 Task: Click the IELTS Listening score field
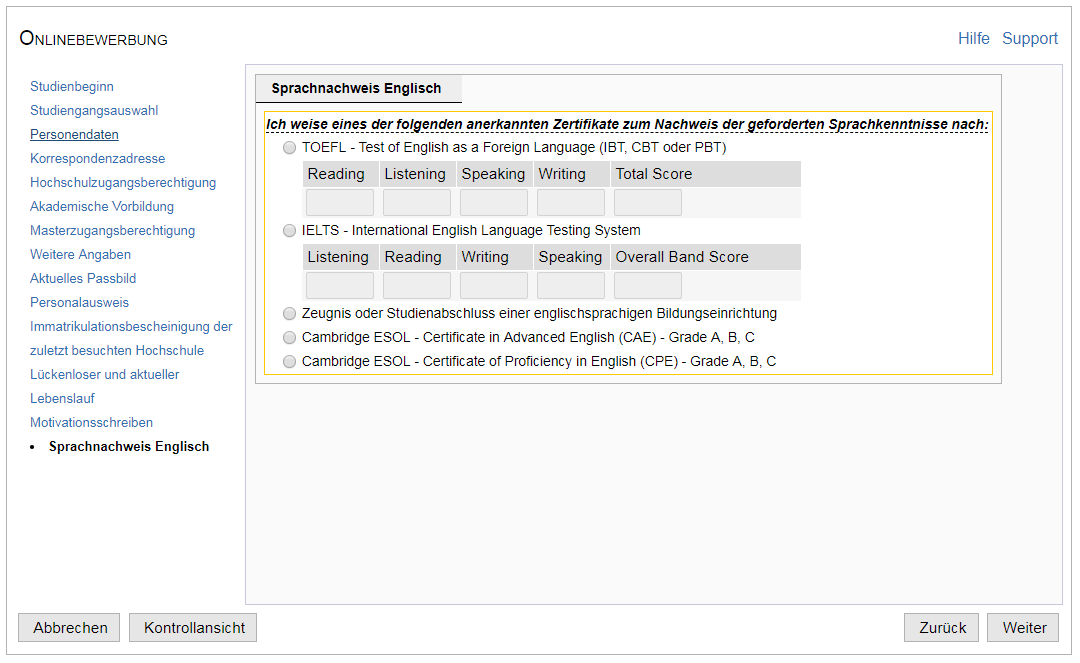[340, 286]
